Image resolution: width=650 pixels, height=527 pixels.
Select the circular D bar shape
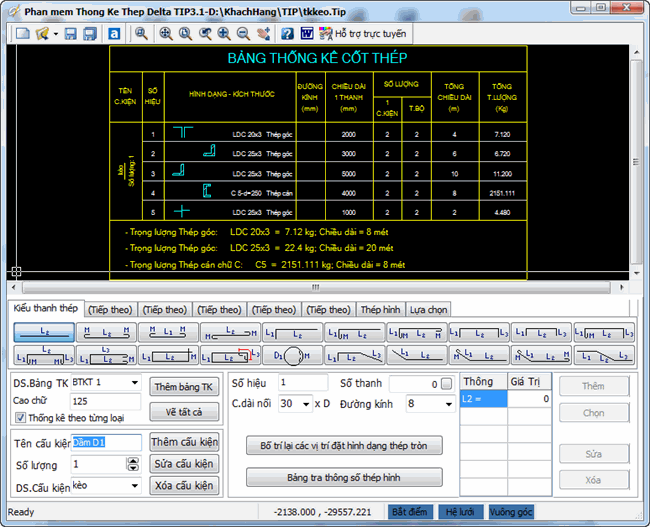pos(291,354)
